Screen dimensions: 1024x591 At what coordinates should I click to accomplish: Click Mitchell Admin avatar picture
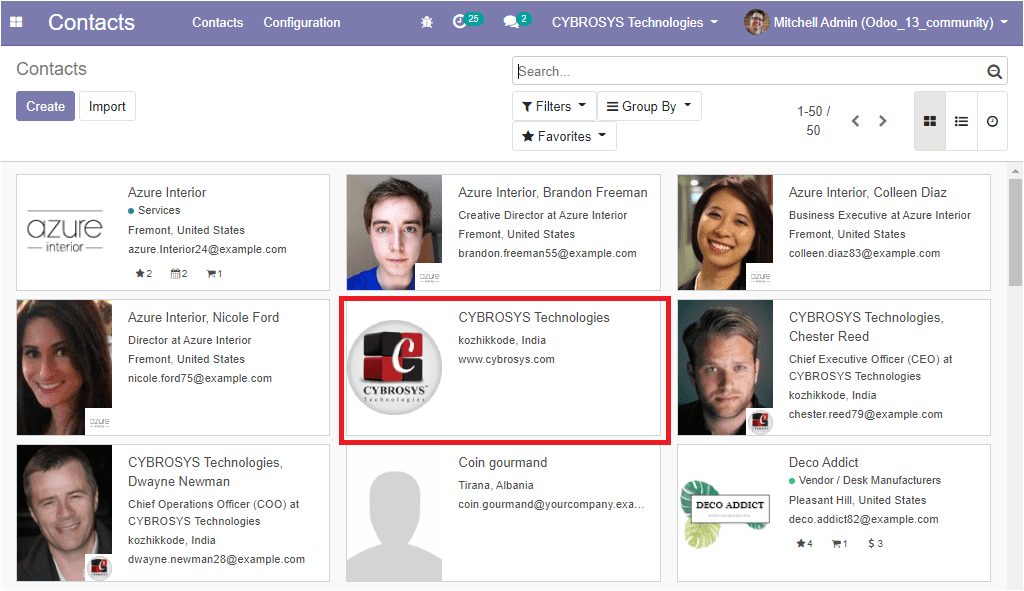(756, 22)
